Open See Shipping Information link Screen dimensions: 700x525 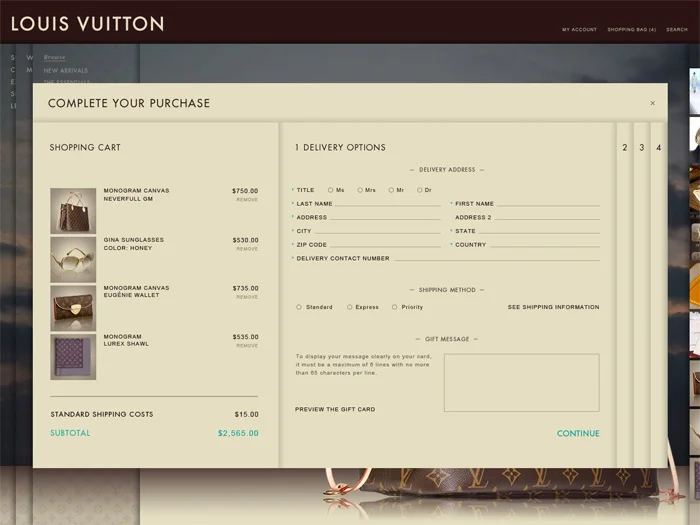tap(553, 307)
